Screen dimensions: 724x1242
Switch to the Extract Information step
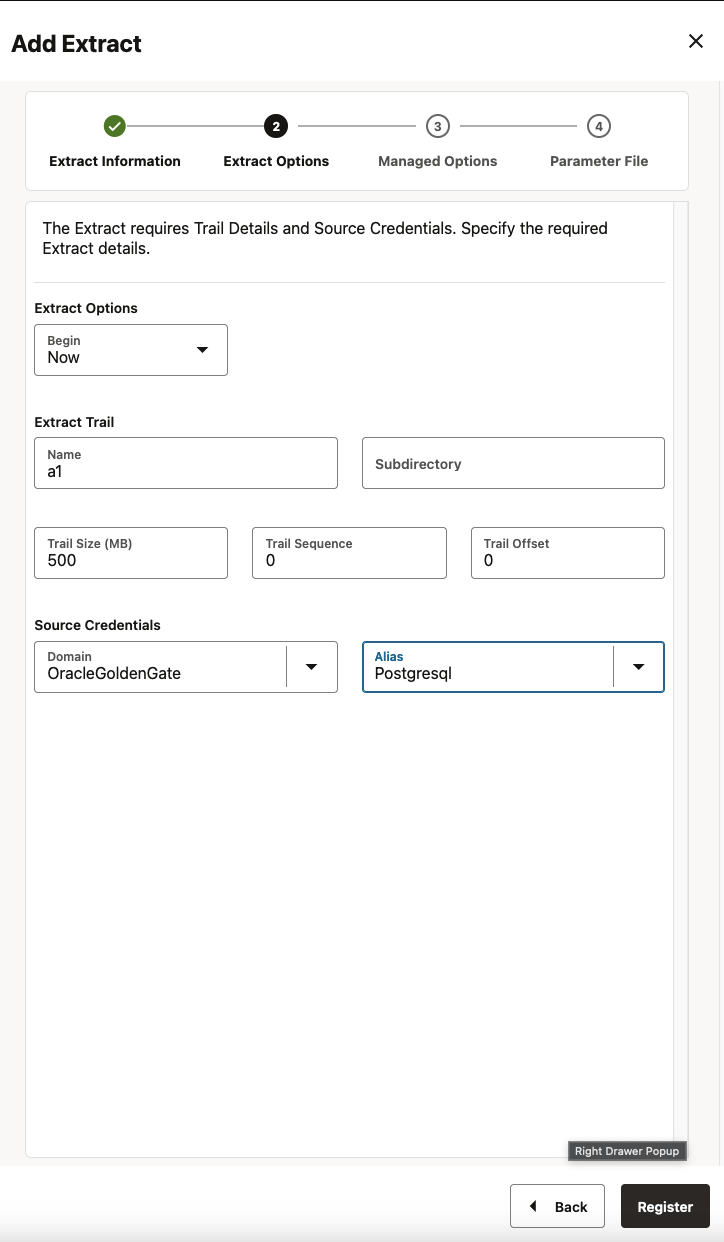click(x=114, y=161)
